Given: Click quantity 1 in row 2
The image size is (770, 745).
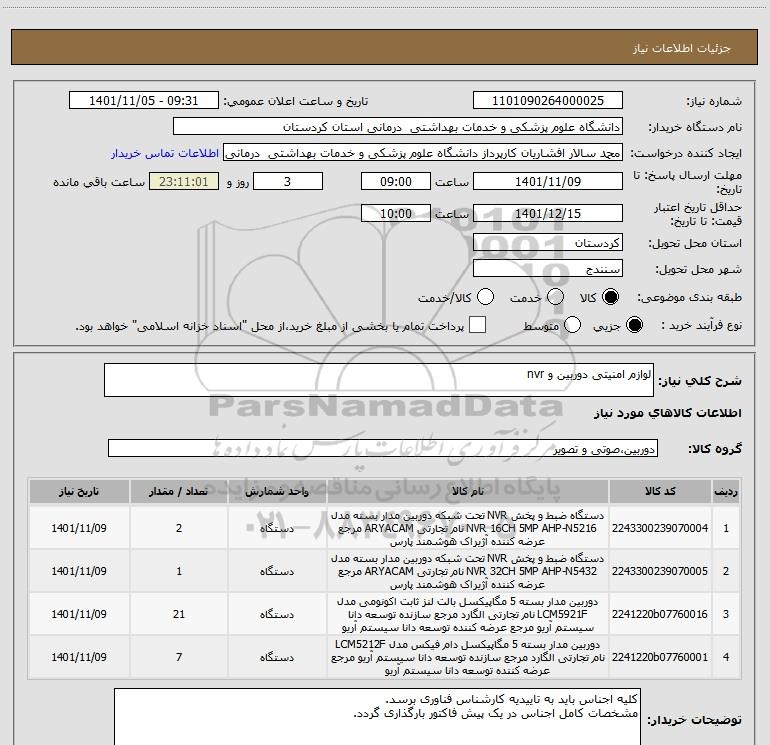Looking at the screenshot, I should [179, 571].
